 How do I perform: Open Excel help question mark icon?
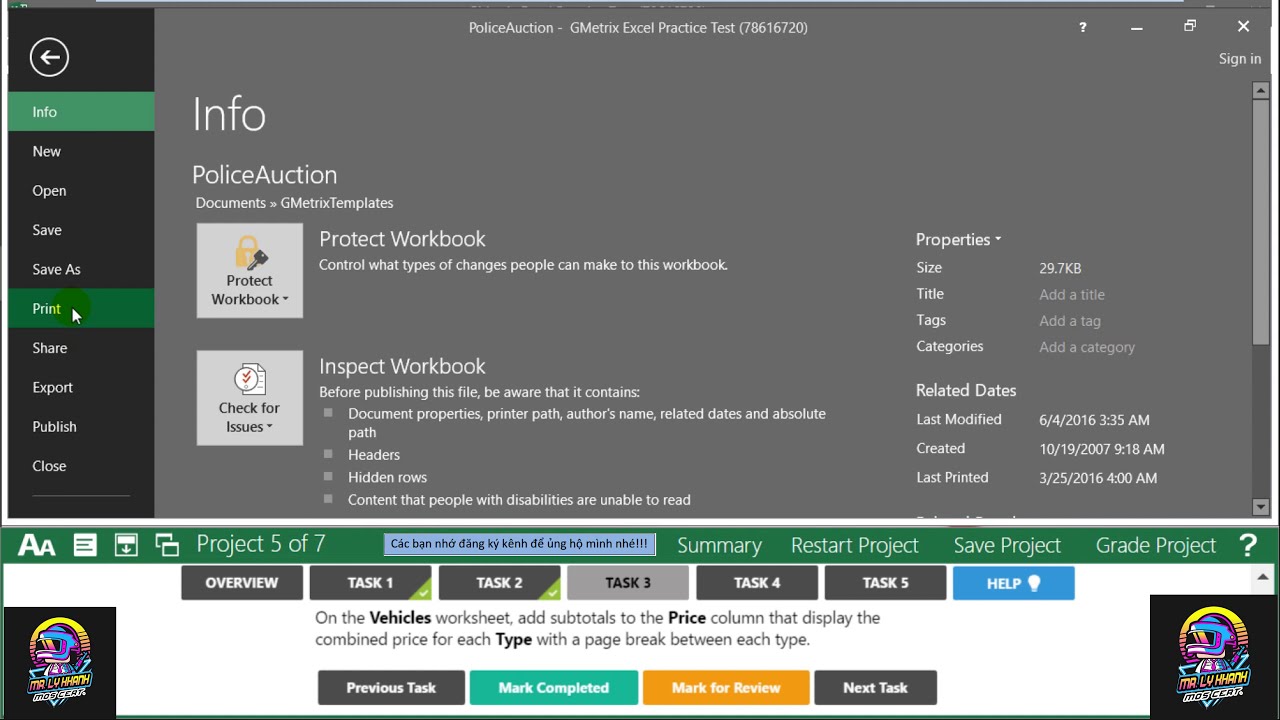pos(1082,28)
